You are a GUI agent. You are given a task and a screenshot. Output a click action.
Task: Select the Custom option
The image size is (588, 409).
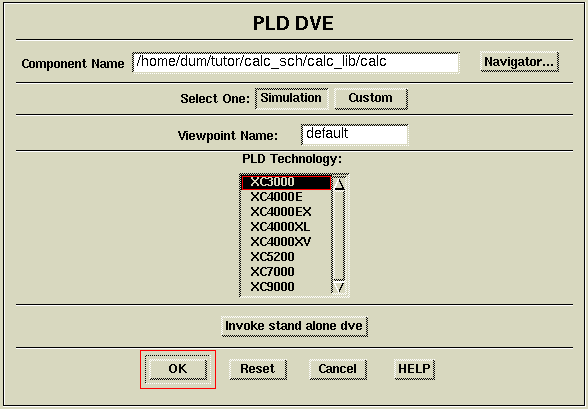[x=371, y=99]
